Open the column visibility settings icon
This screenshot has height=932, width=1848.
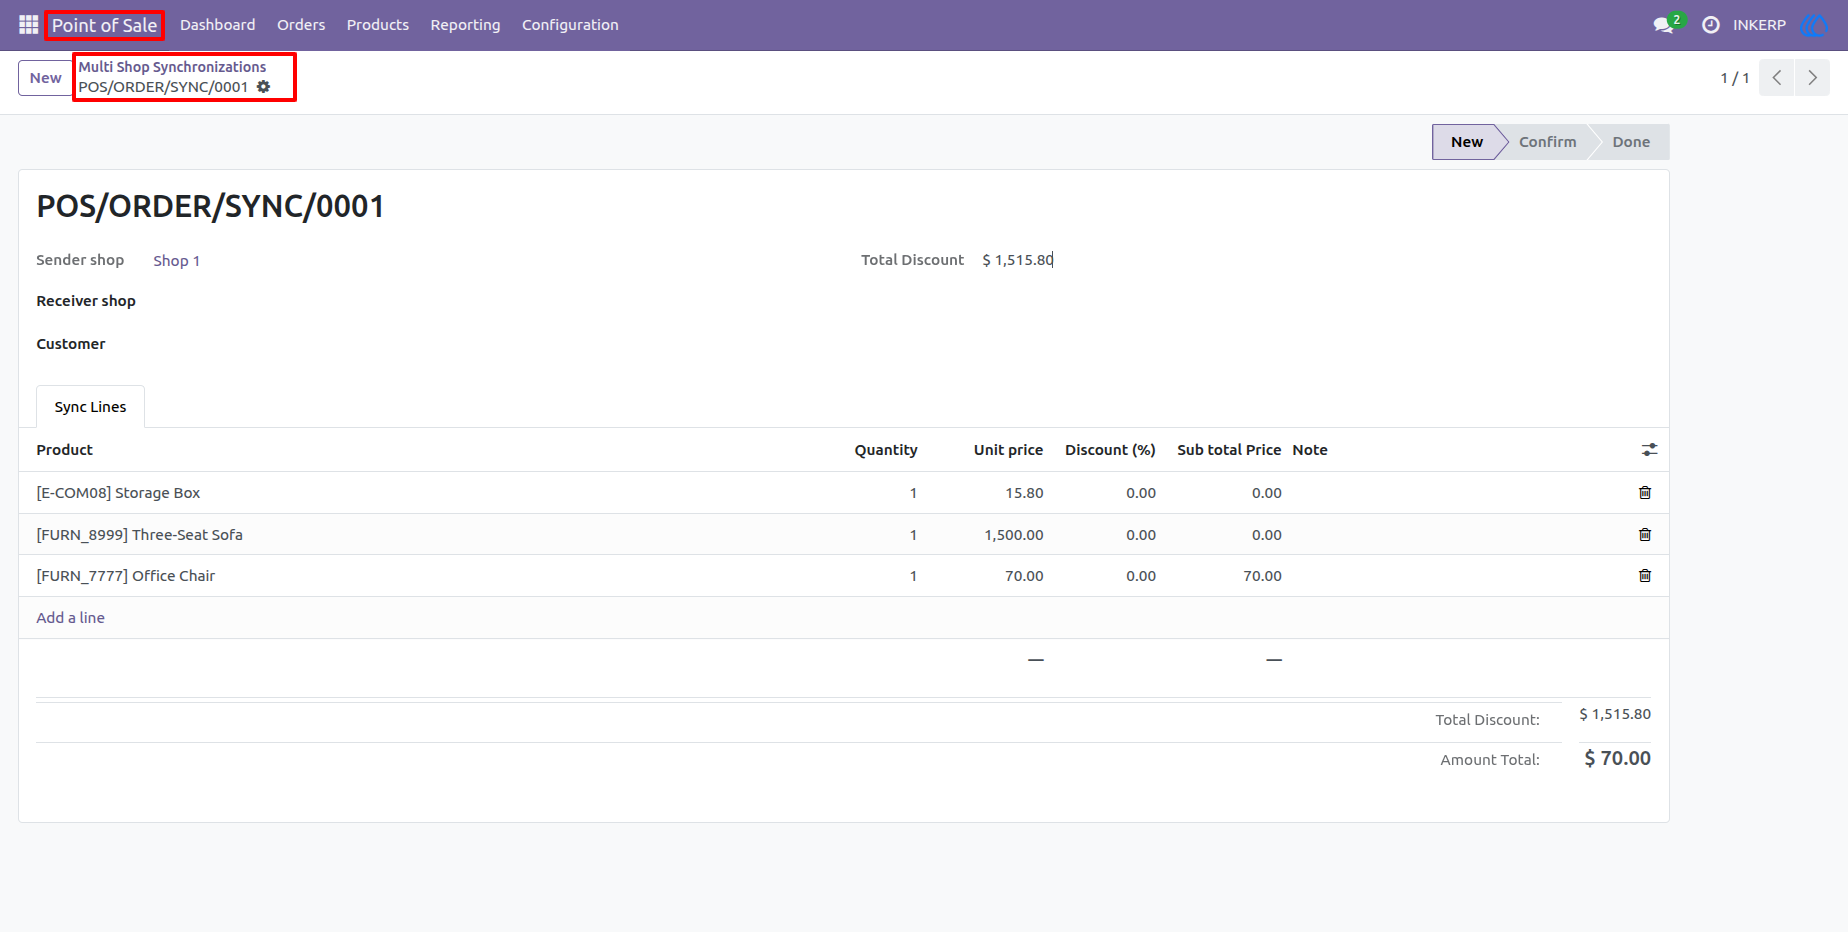pyautogui.click(x=1649, y=450)
